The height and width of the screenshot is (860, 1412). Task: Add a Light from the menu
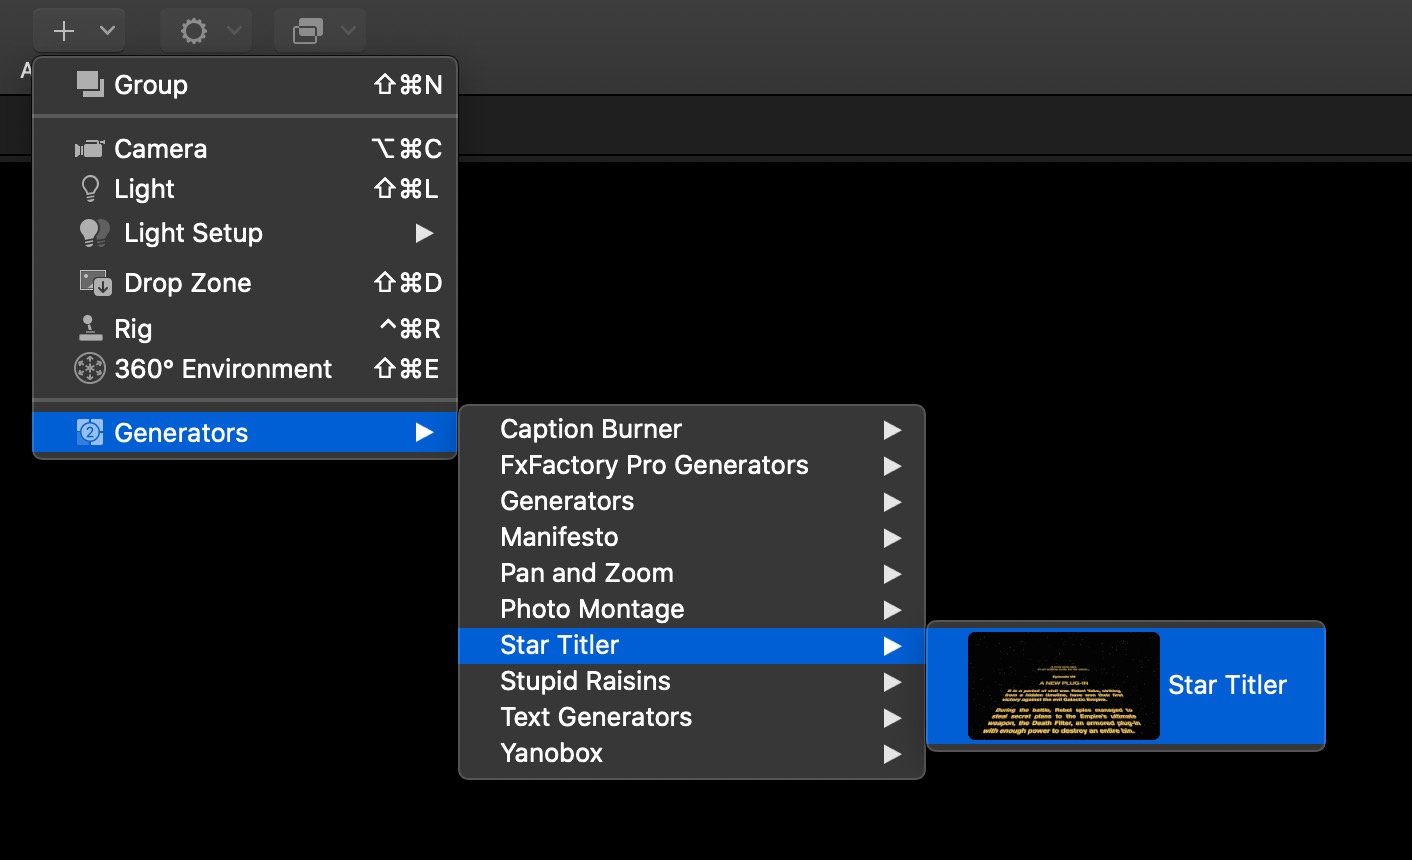(x=245, y=189)
